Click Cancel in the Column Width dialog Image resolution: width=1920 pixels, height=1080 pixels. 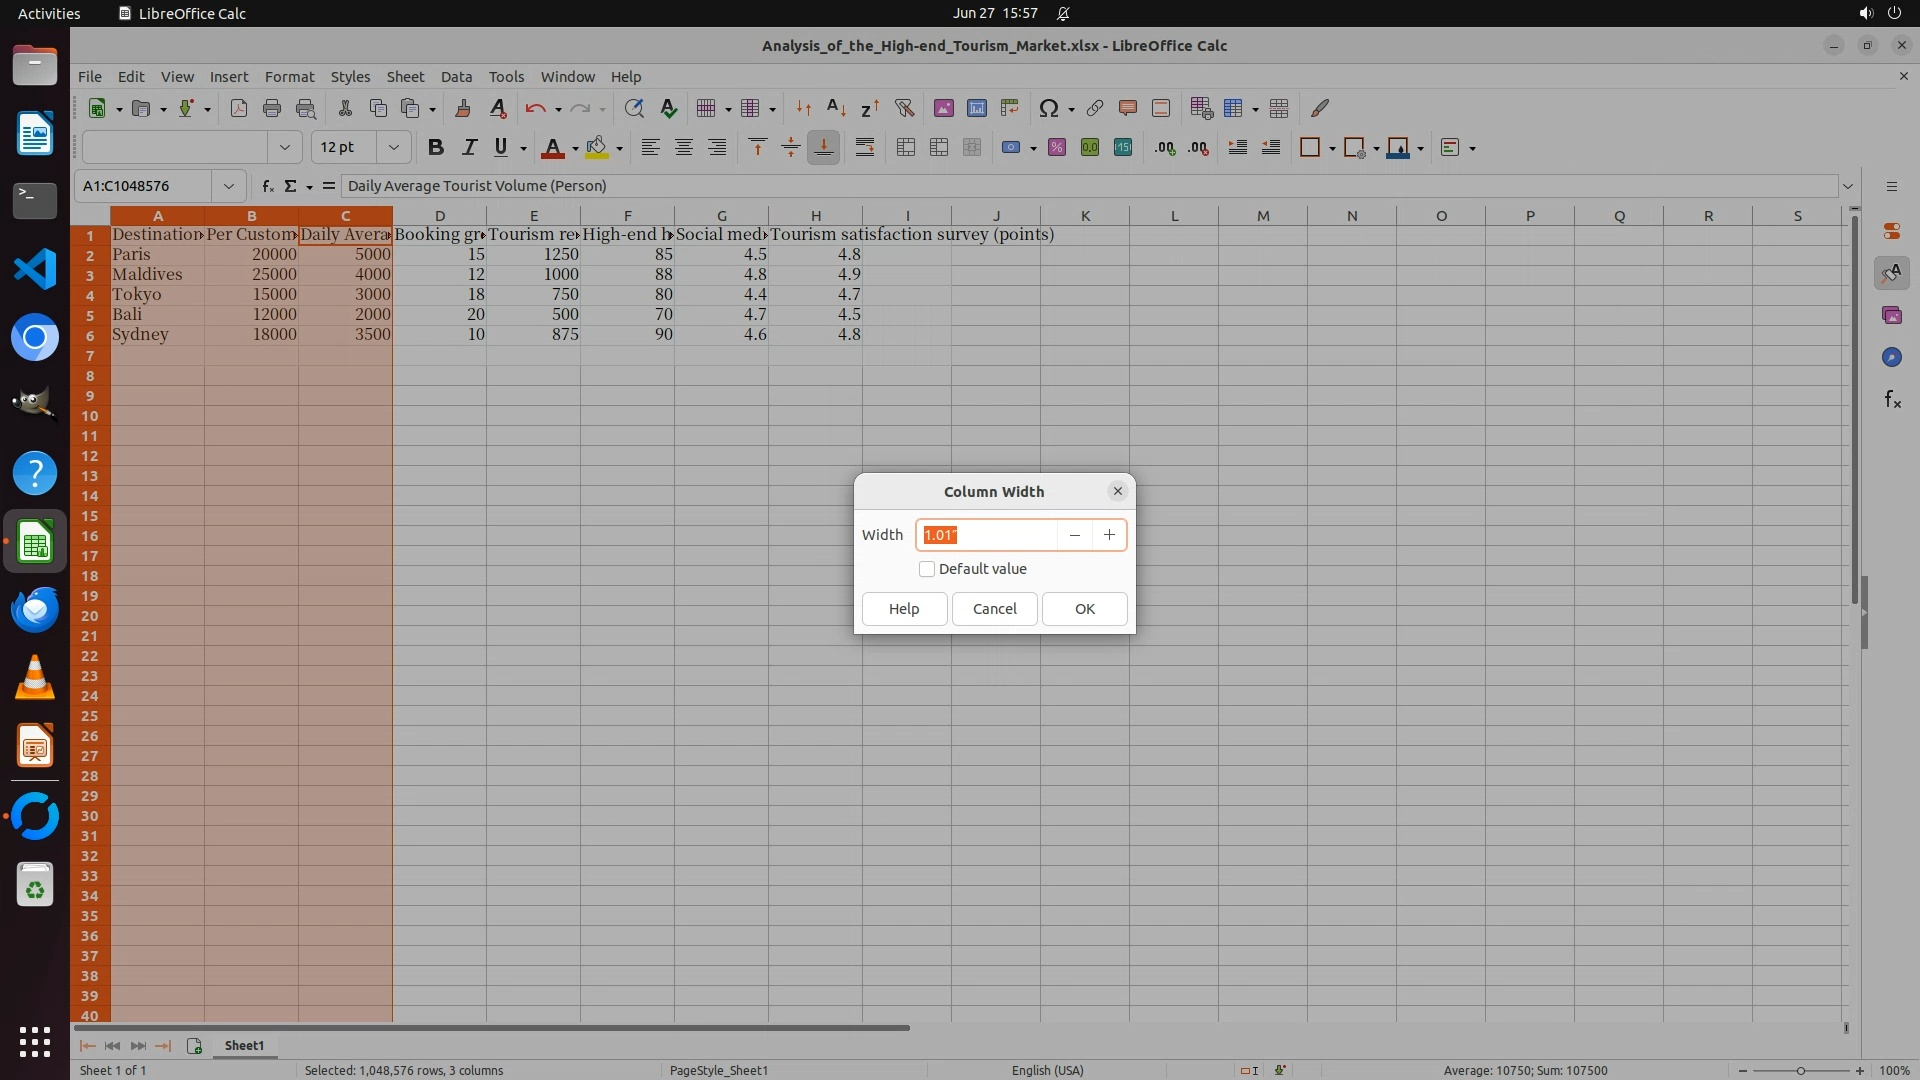(994, 609)
